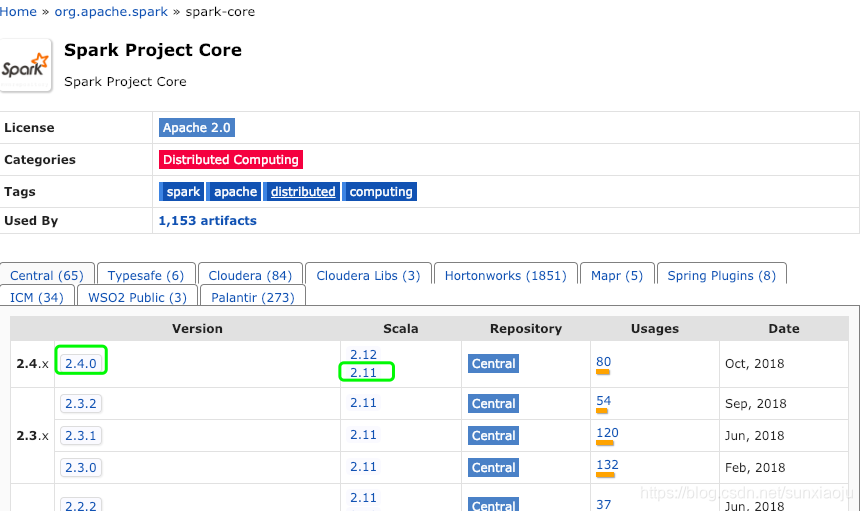Screen dimensions: 862x511
Task: Switch to Typesafe (6) tab
Action: pos(146,275)
